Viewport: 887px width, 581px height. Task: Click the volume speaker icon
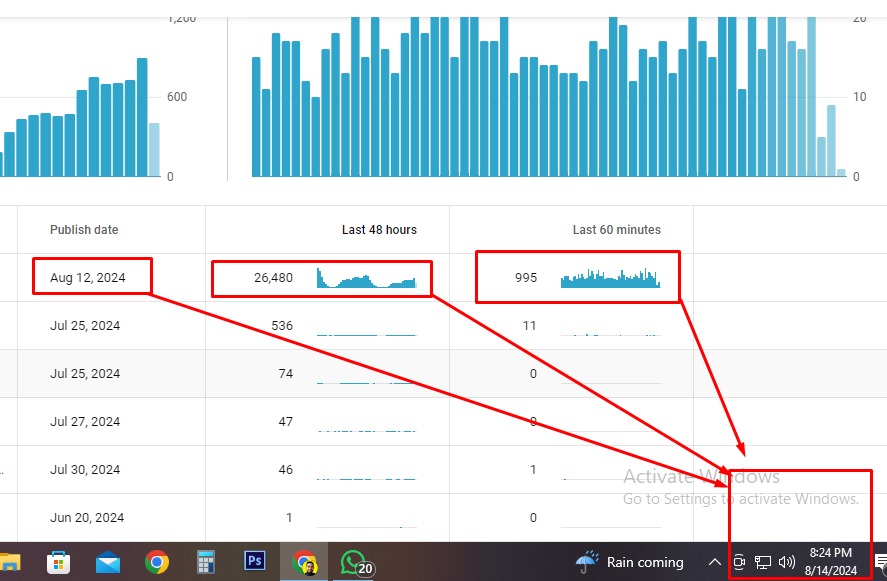coord(787,562)
